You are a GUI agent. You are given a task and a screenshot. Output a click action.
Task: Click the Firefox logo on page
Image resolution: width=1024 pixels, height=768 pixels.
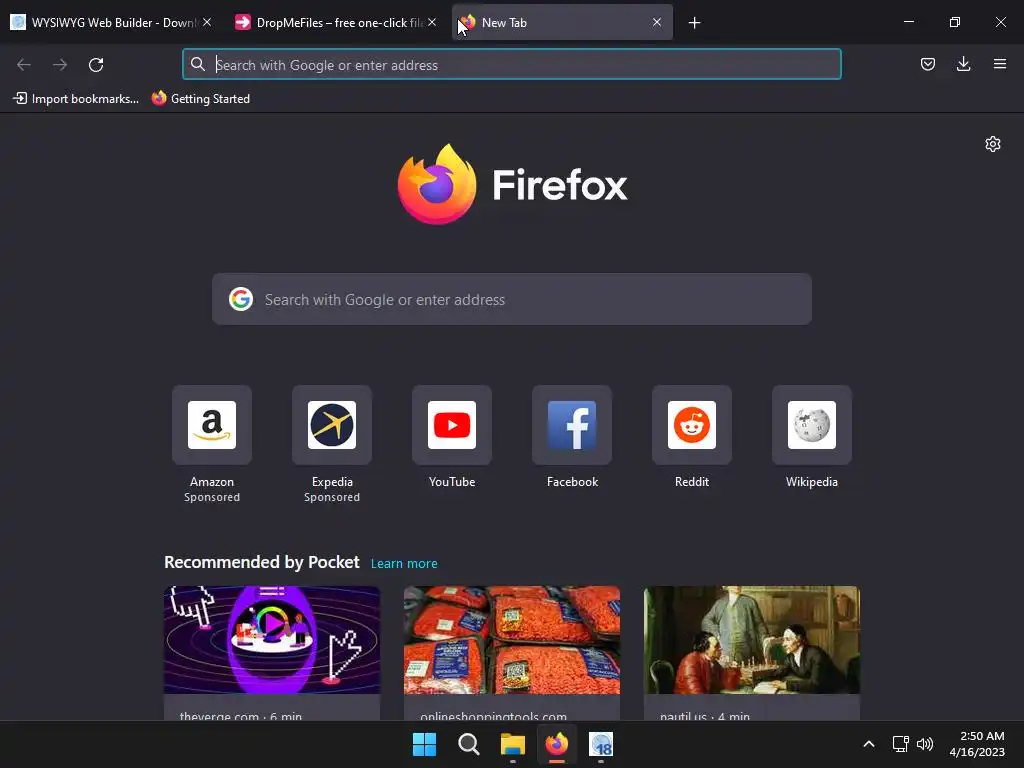[436, 184]
